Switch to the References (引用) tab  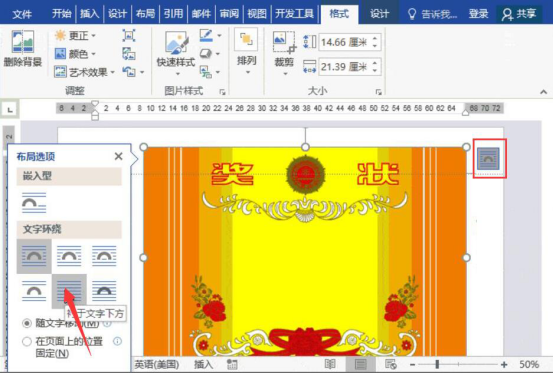tap(173, 14)
